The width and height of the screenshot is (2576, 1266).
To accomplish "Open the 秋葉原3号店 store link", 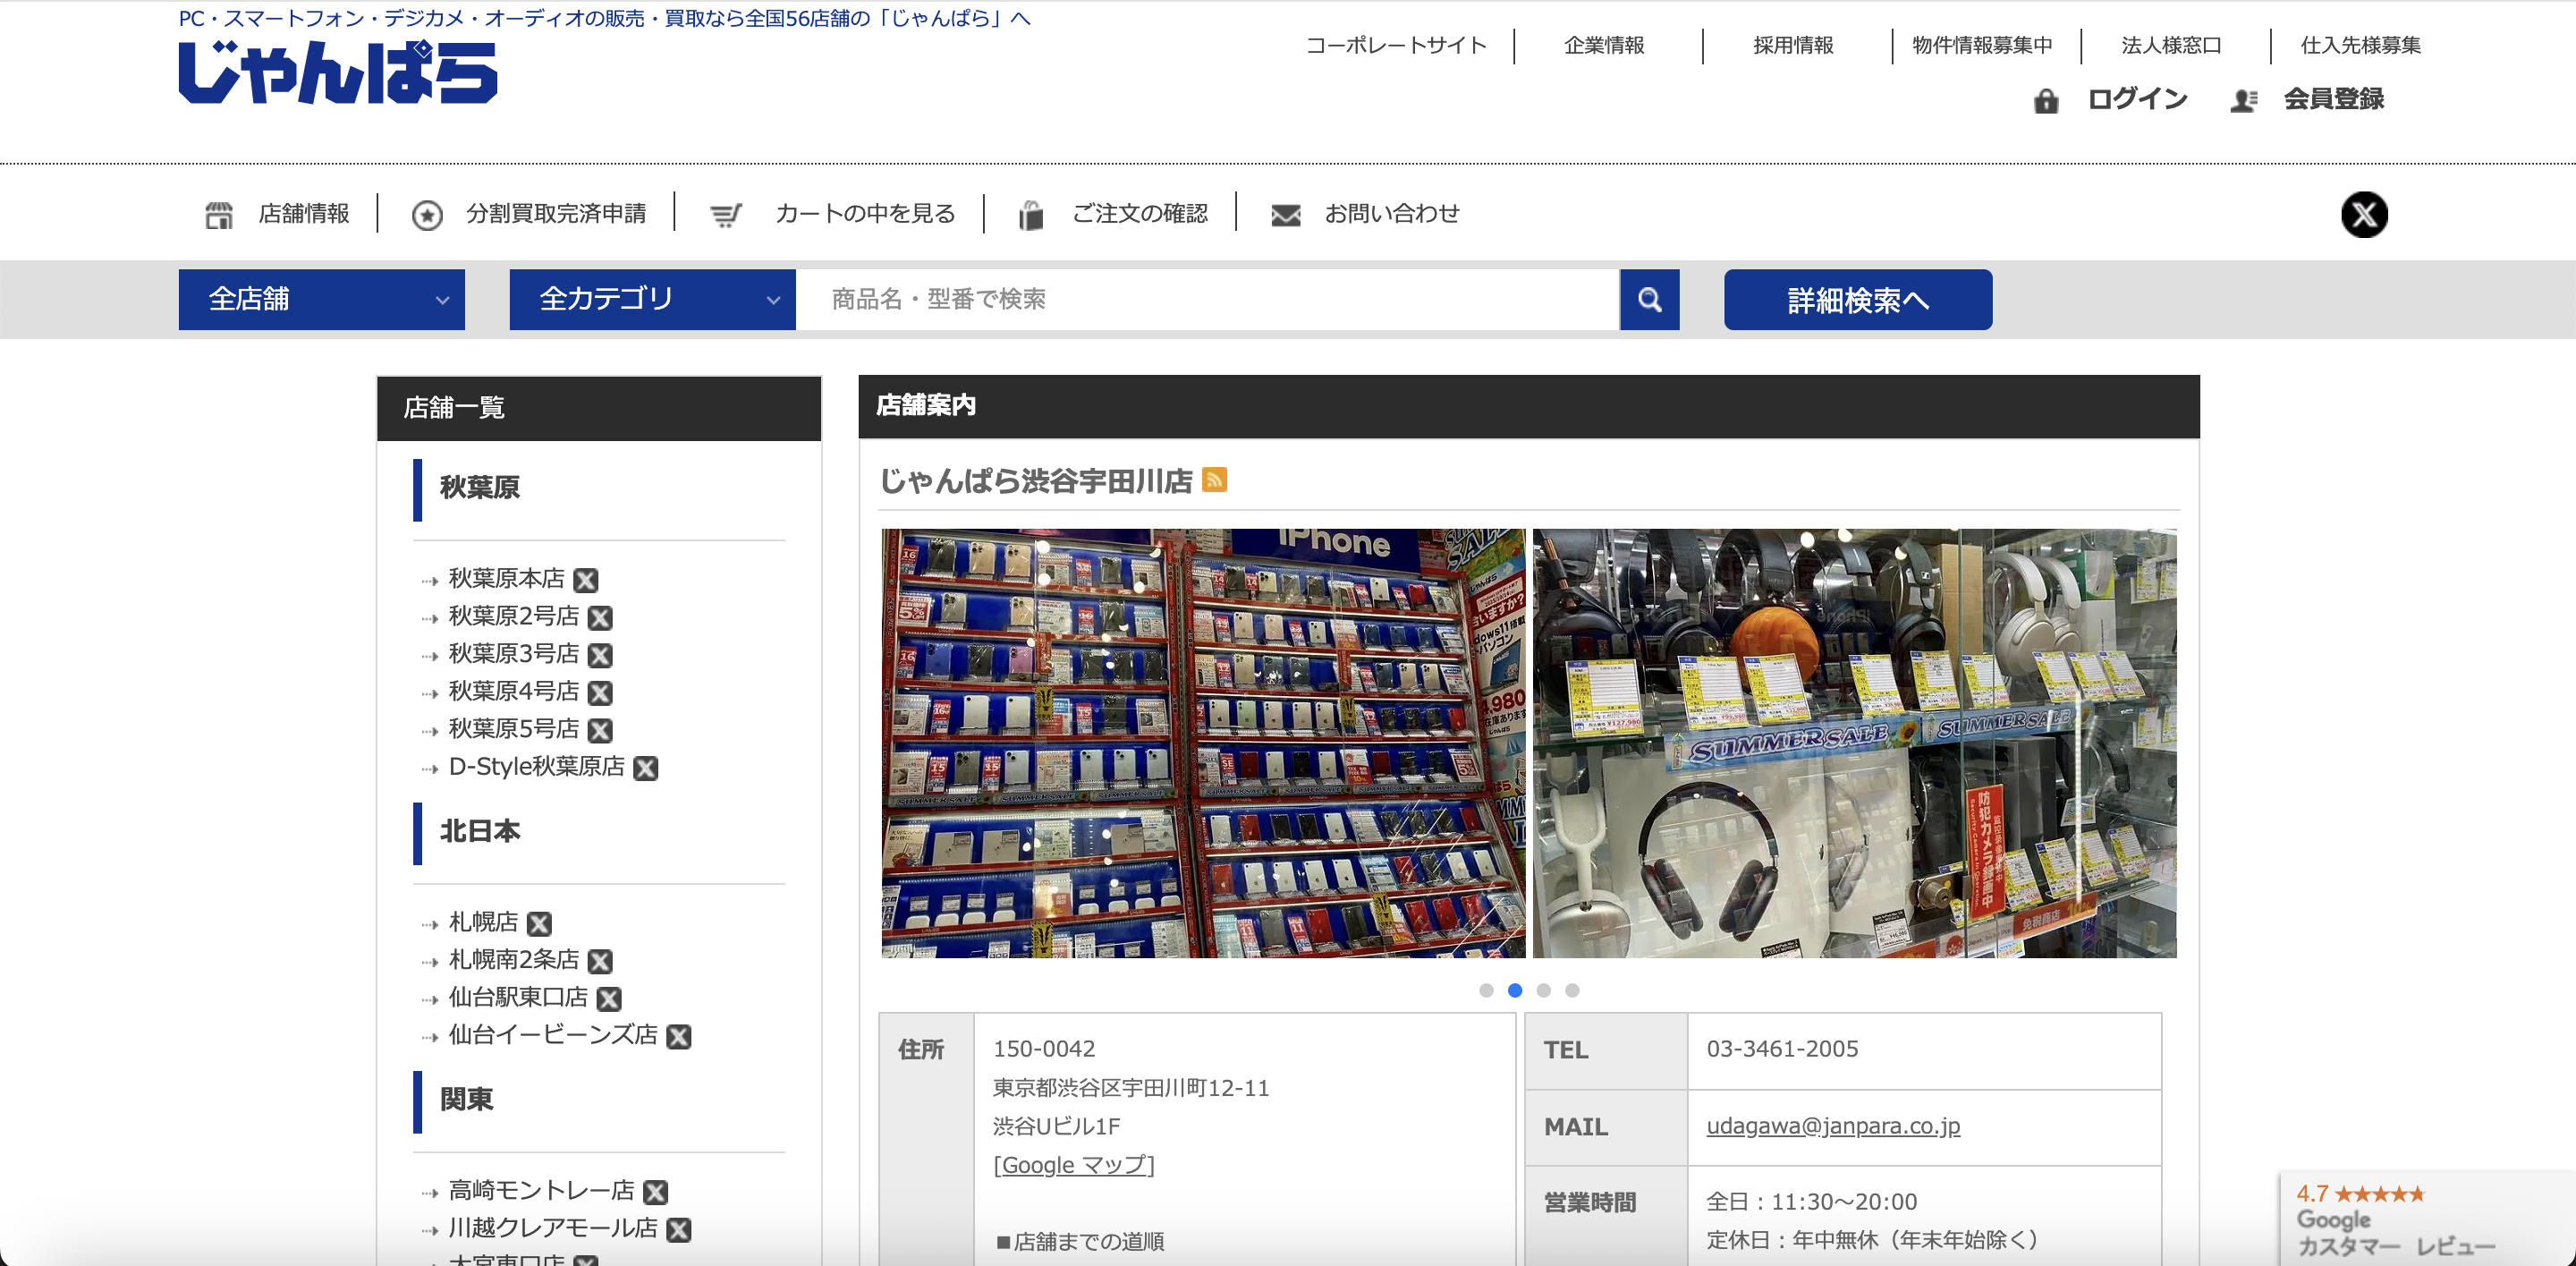I will 514,654.
